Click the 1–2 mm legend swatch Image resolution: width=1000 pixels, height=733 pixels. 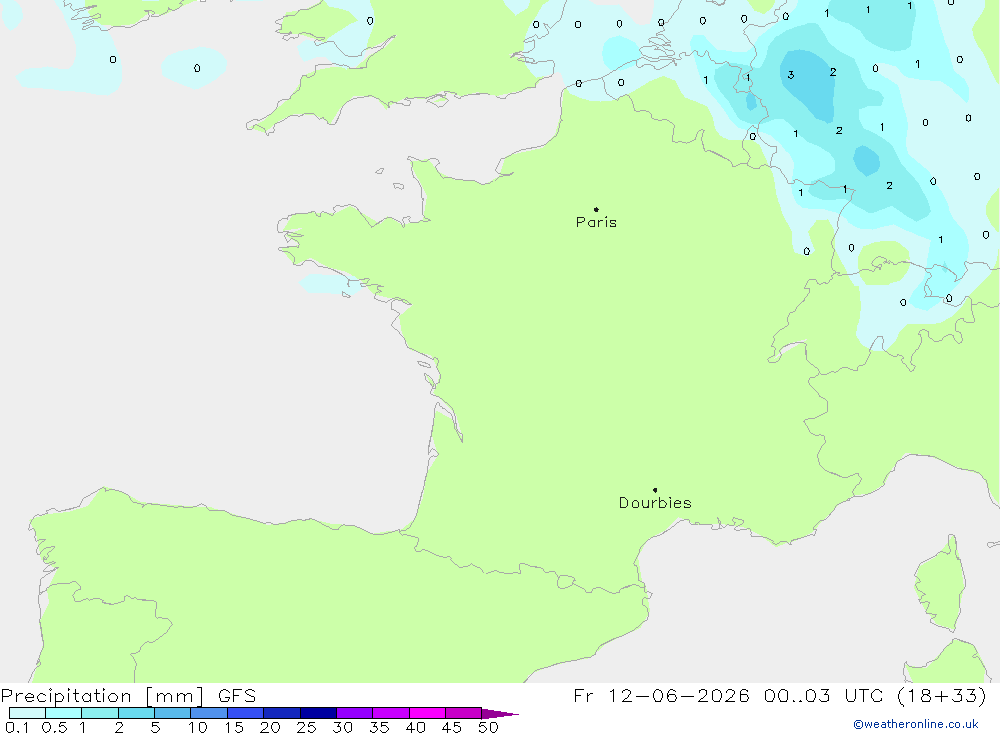coord(100,713)
